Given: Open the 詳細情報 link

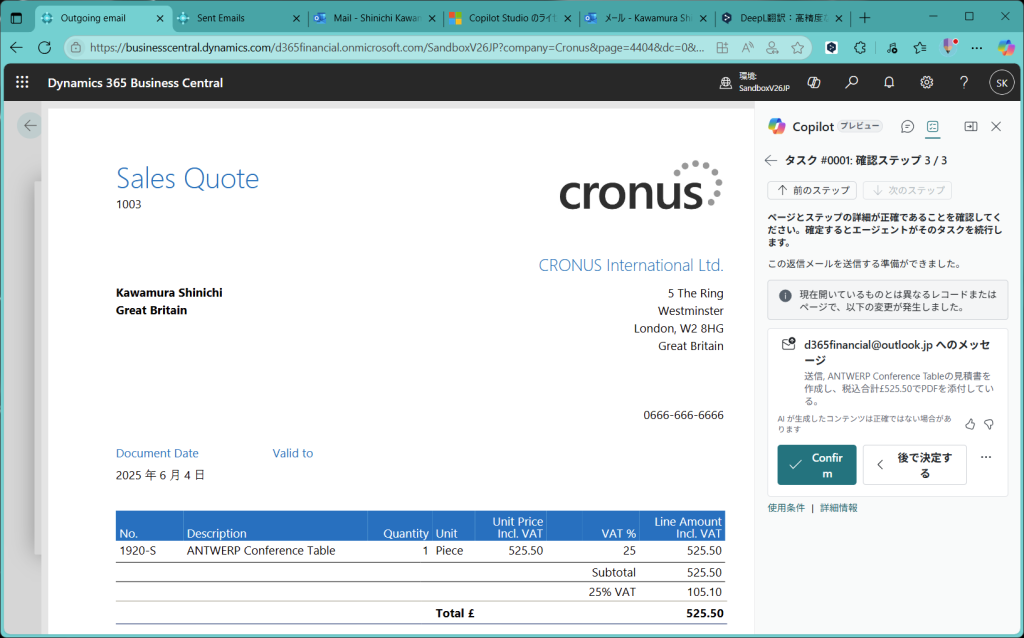Looking at the screenshot, I should tap(839, 508).
